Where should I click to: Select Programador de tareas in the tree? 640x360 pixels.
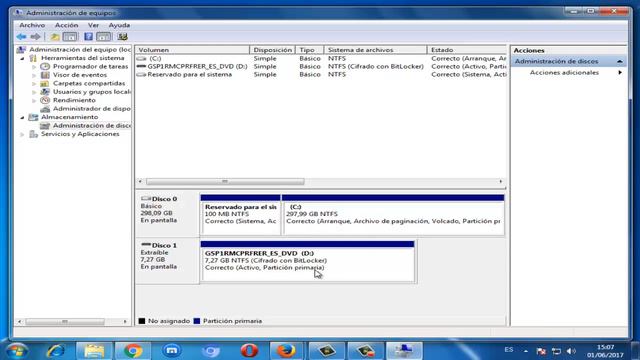tap(90, 67)
